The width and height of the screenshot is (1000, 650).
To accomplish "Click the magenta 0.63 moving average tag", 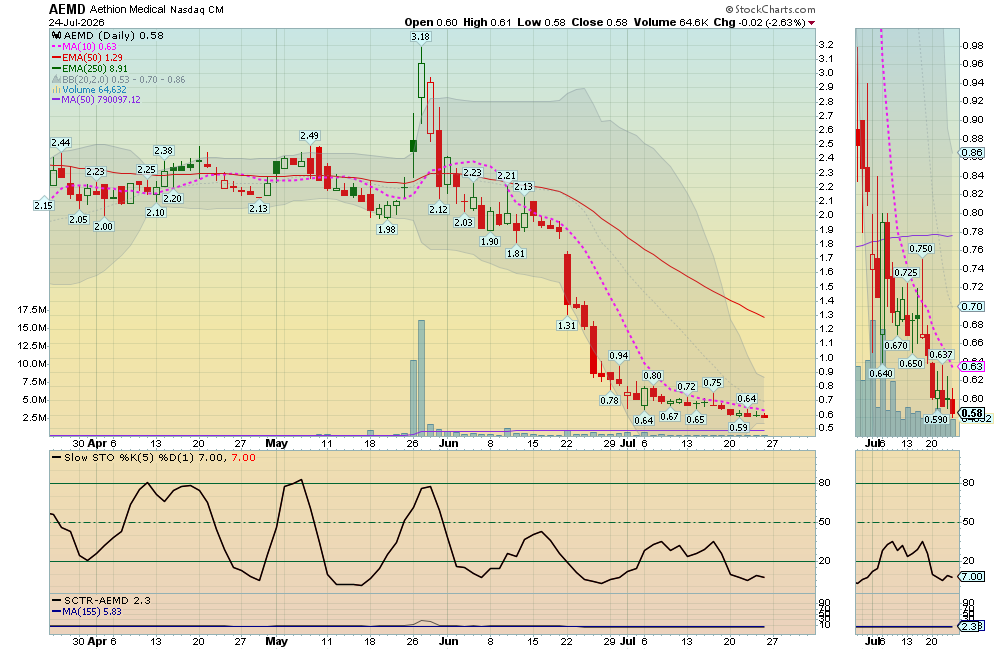I will 972,366.
